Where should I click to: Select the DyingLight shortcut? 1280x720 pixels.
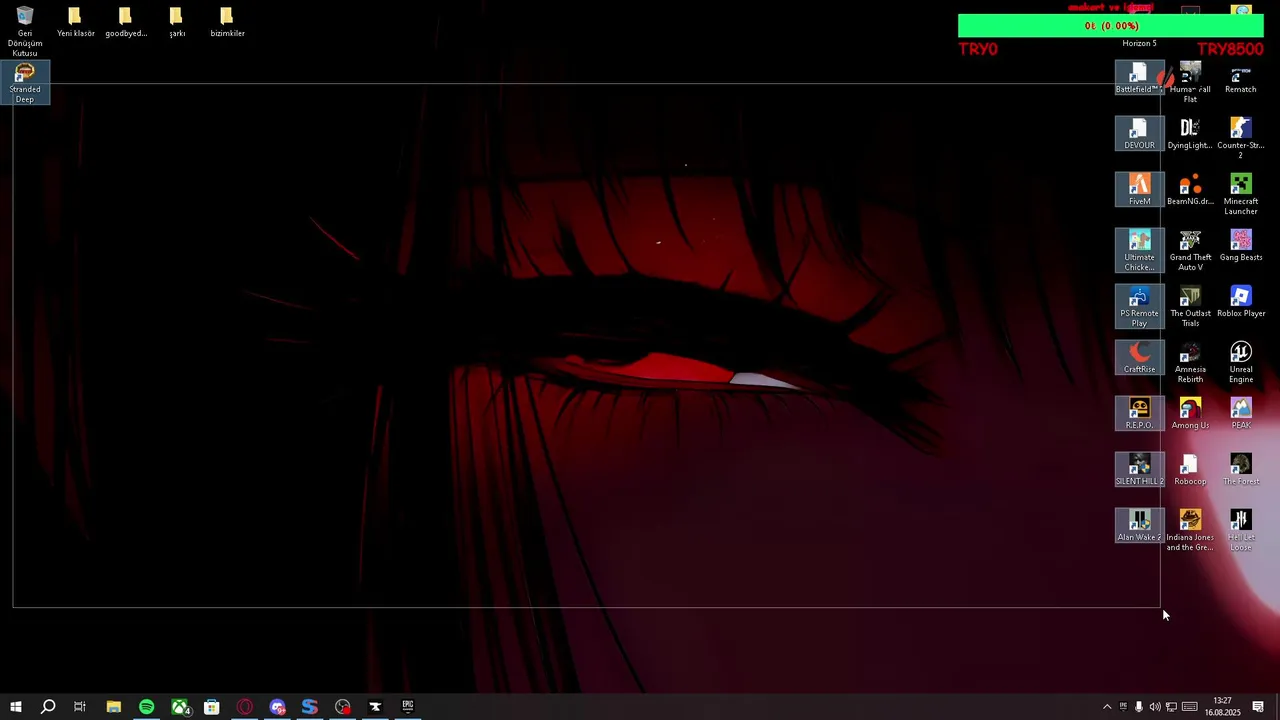point(1190,133)
